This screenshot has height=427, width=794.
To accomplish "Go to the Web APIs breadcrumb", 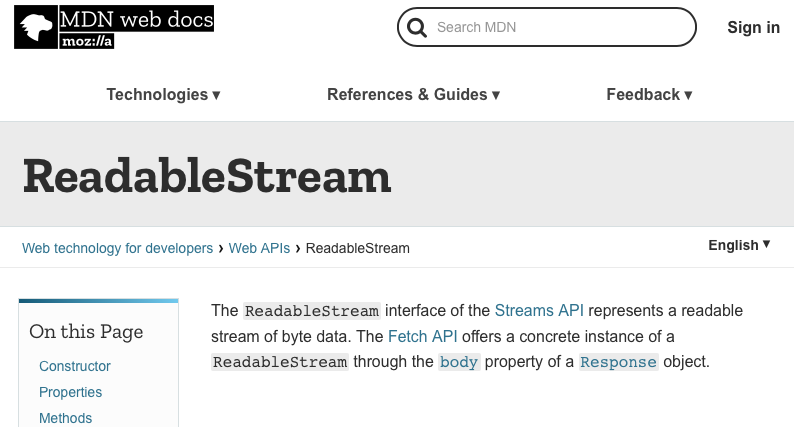I will (x=259, y=248).
